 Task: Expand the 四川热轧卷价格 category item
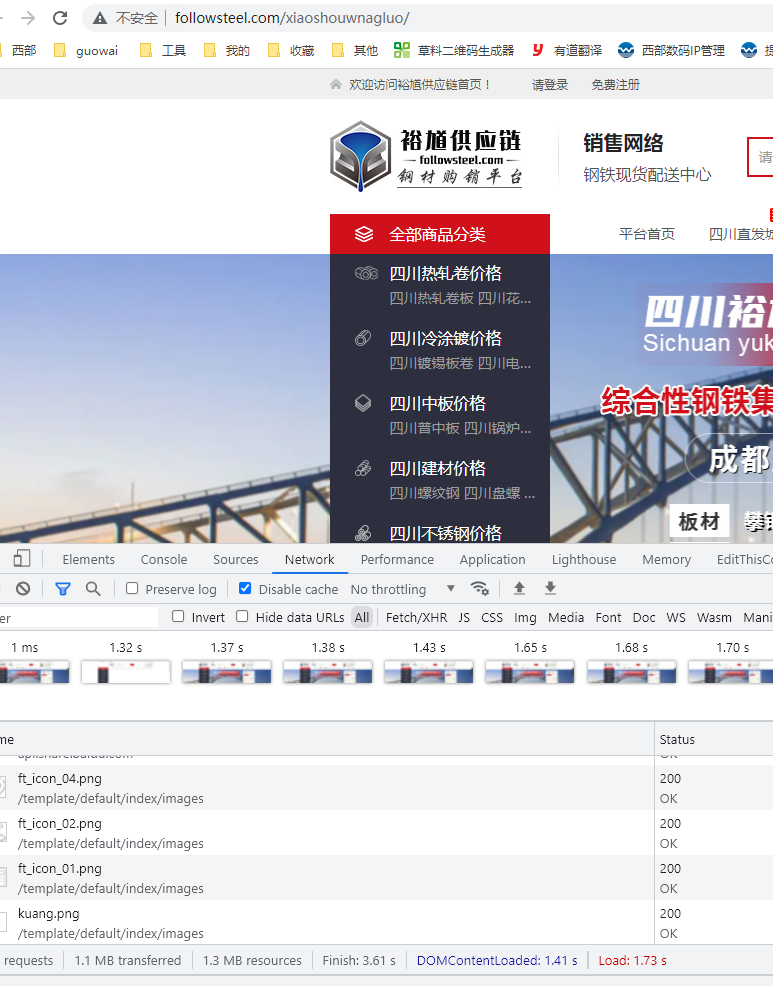pos(445,274)
